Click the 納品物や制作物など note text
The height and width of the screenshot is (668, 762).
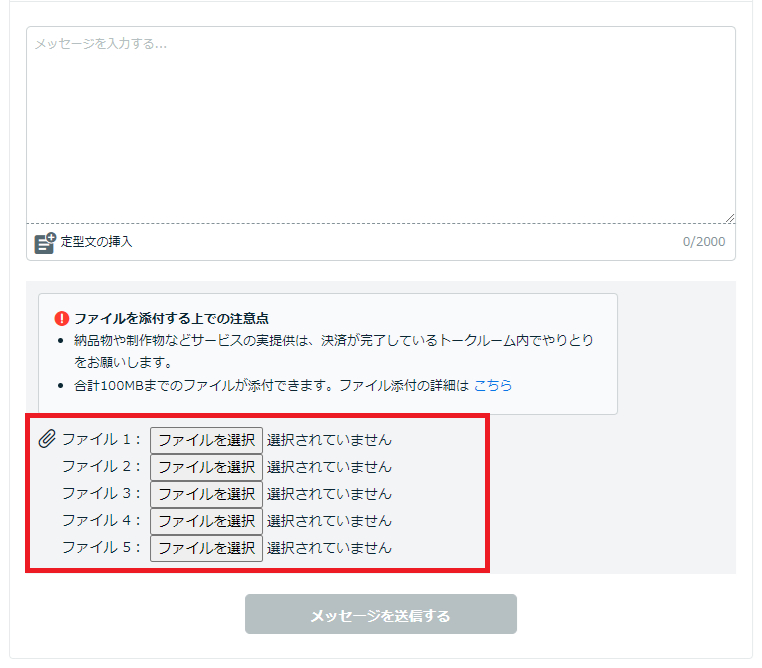[x=334, y=351]
